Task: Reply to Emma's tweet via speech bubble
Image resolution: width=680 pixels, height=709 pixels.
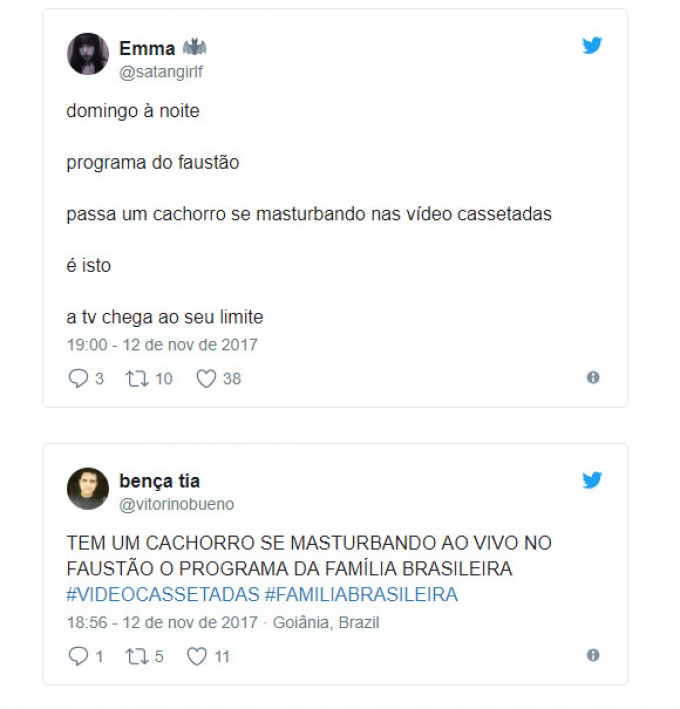Action: [78, 378]
